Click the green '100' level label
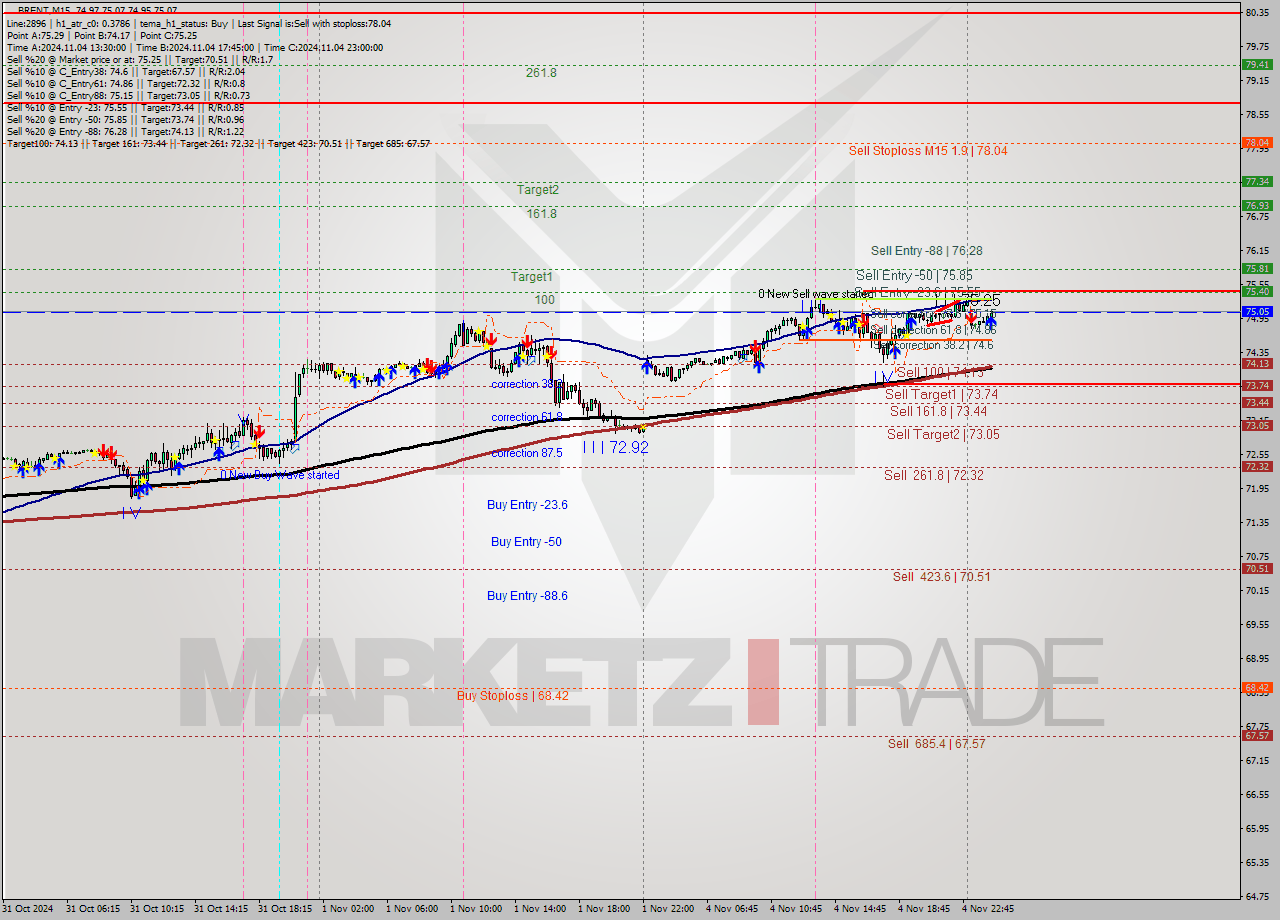This screenshot has height=920, width=1280. coord(545,299)
